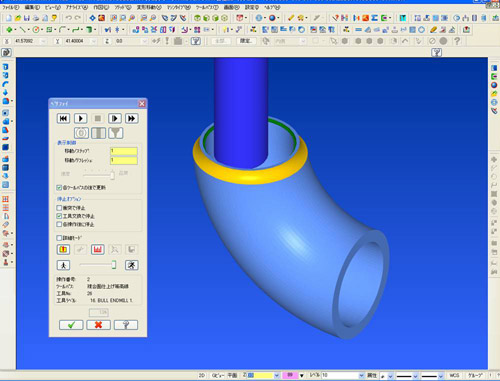Rewind simulation to the beginning
This screenshot has height=381, width=500.
coord(63,118)
